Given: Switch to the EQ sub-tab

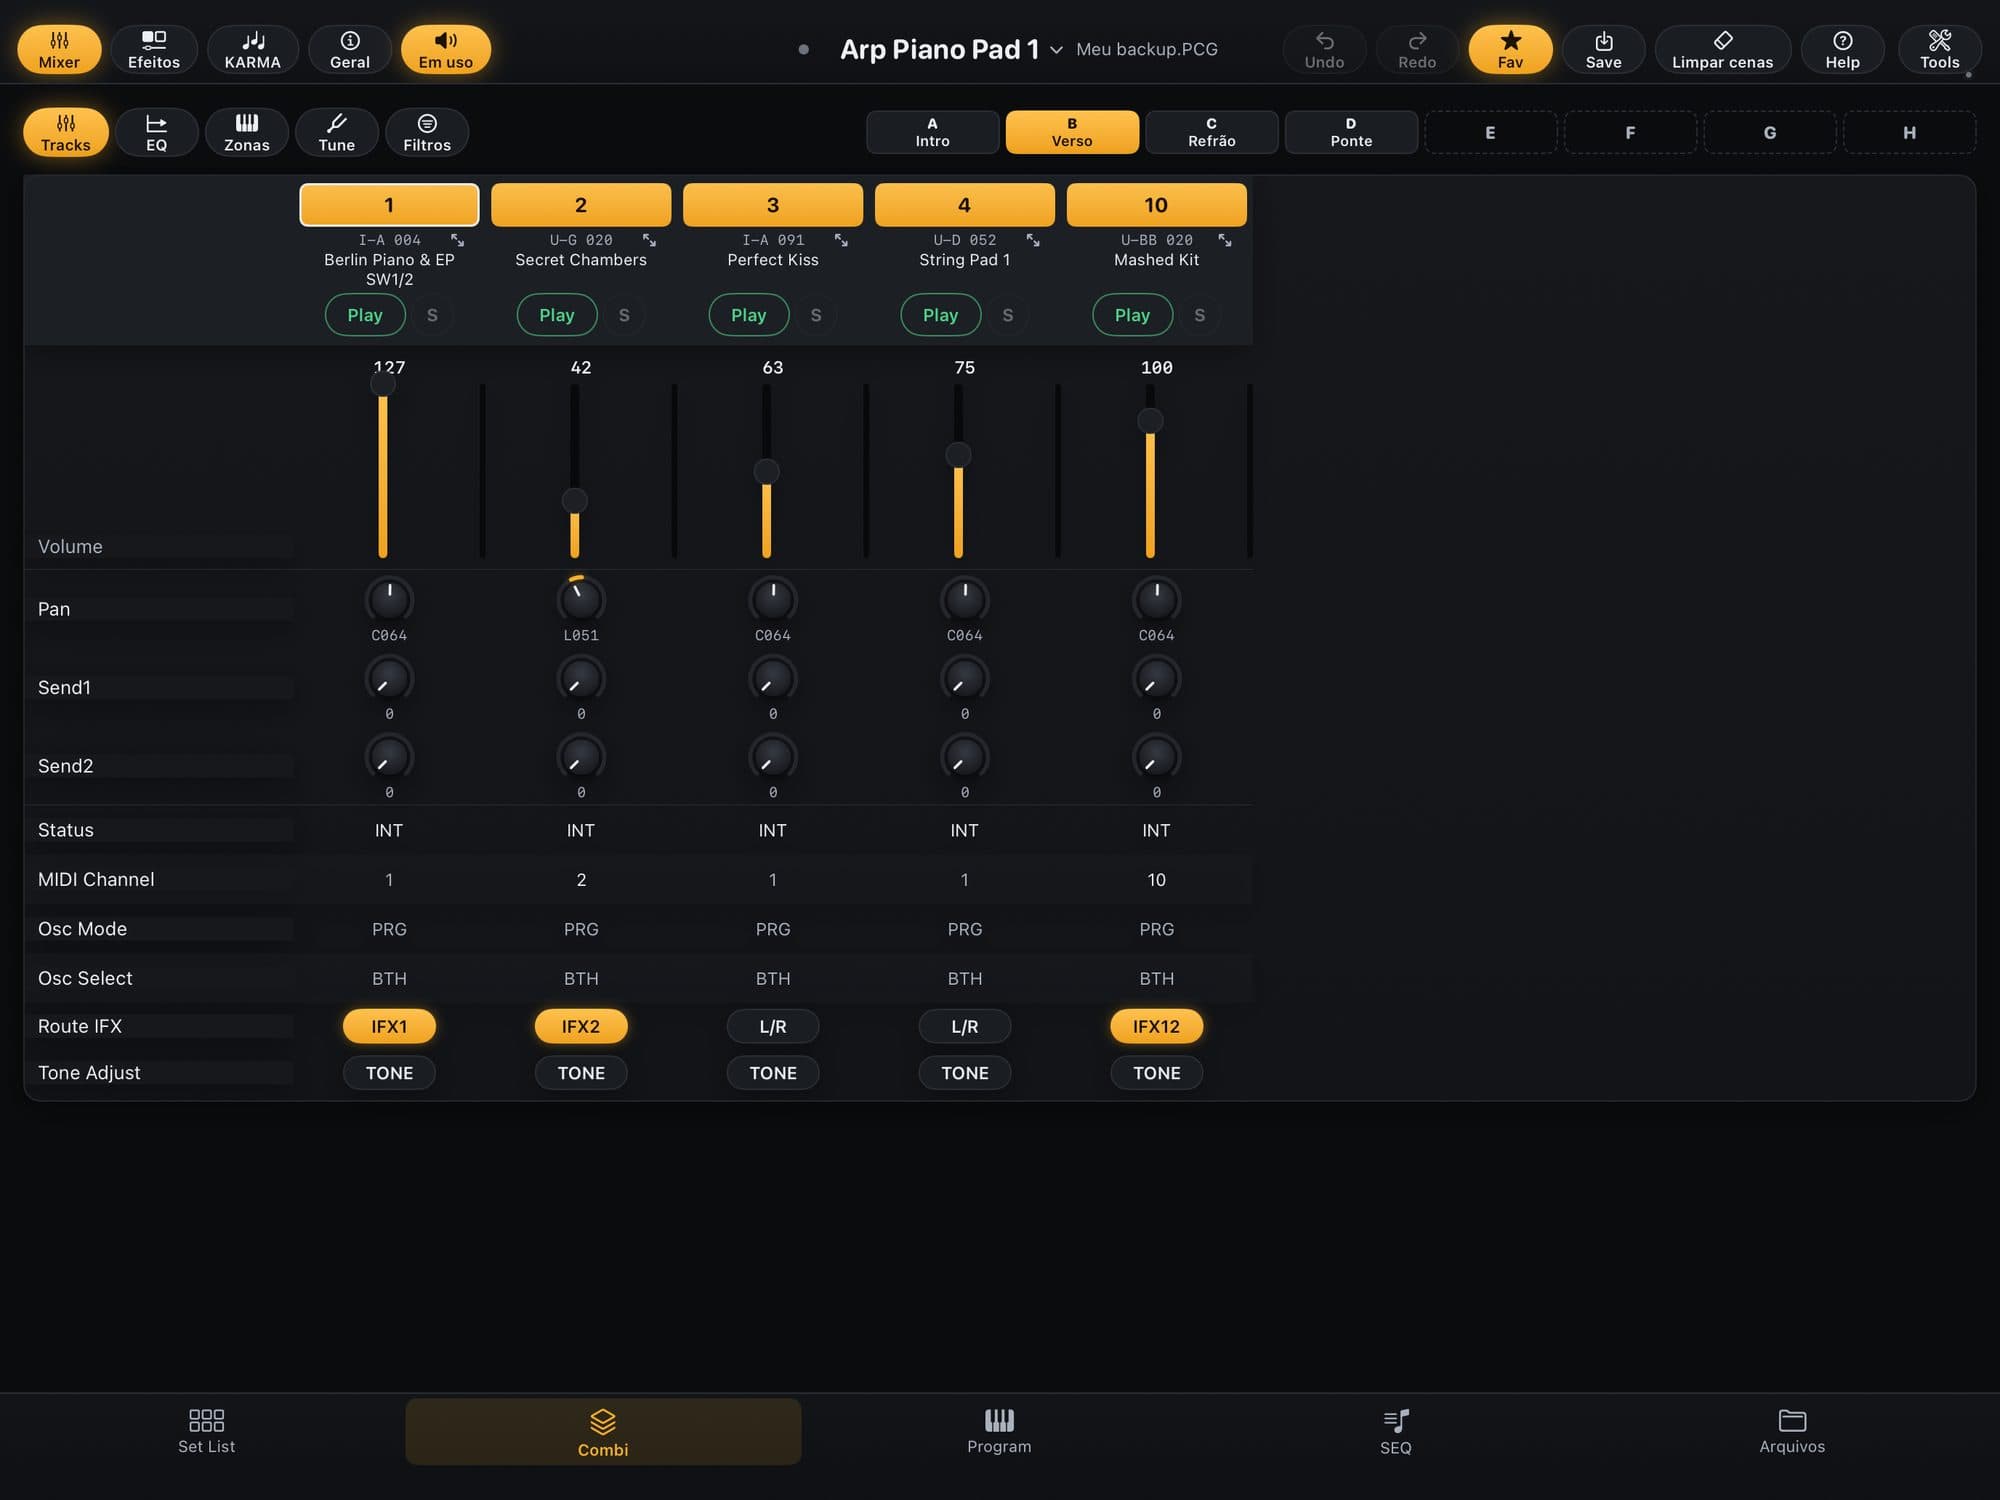Looking at the screenshot, I should [x=156, y=132].
